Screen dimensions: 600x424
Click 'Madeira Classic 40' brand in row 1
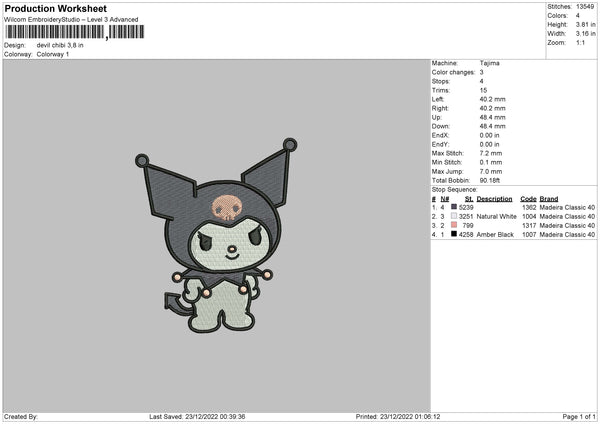pos(567,207)
